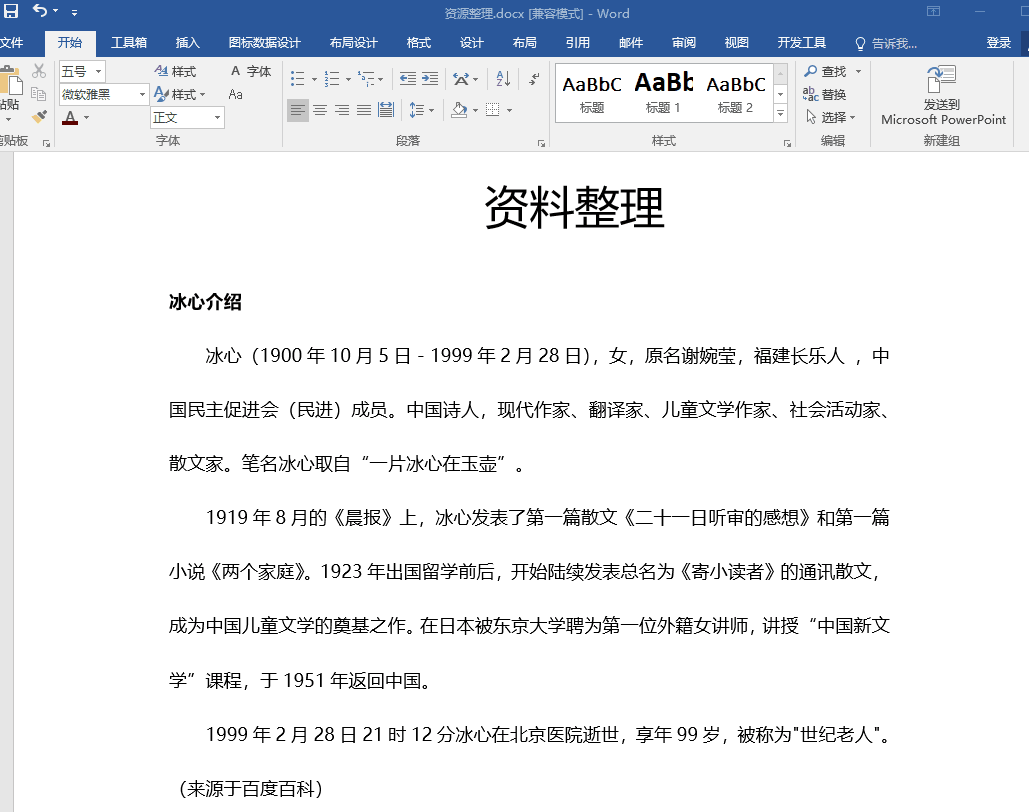Open the paste options dropdown arrow
This screenshot has width=1029, height=812.
coord(9,119)
